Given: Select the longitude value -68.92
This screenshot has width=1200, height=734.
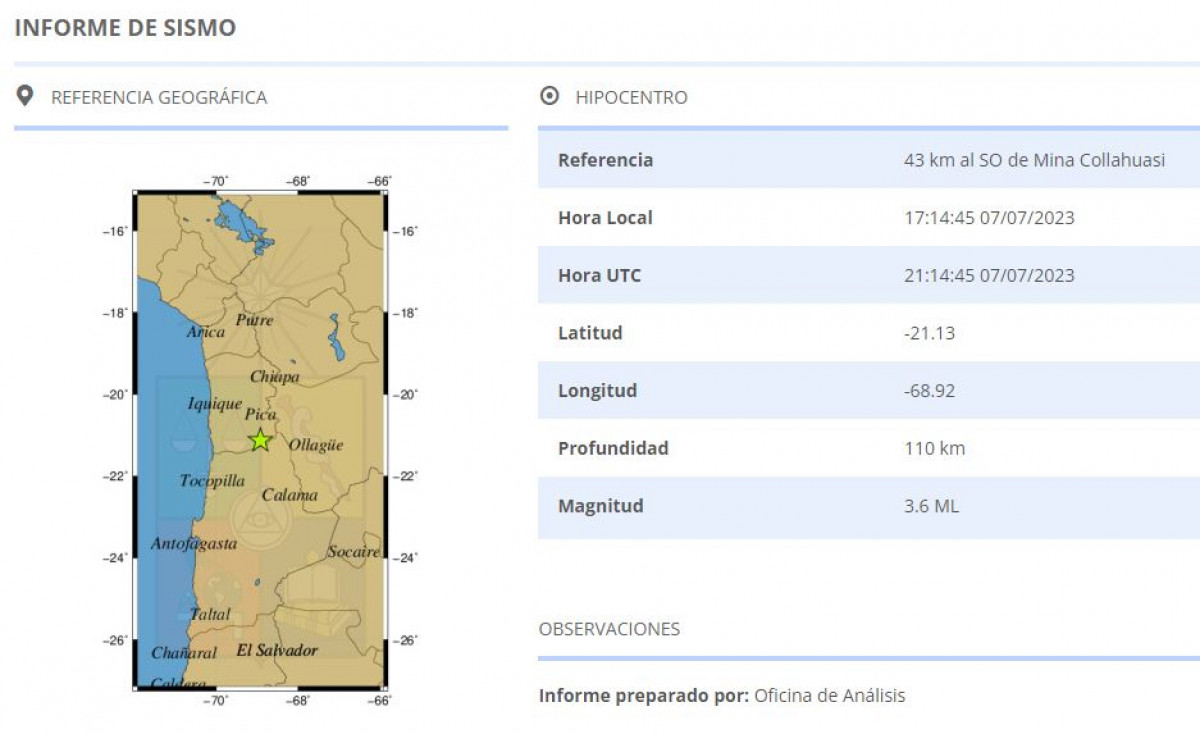Looking at the screenshot, I should [x=929, y=391].
